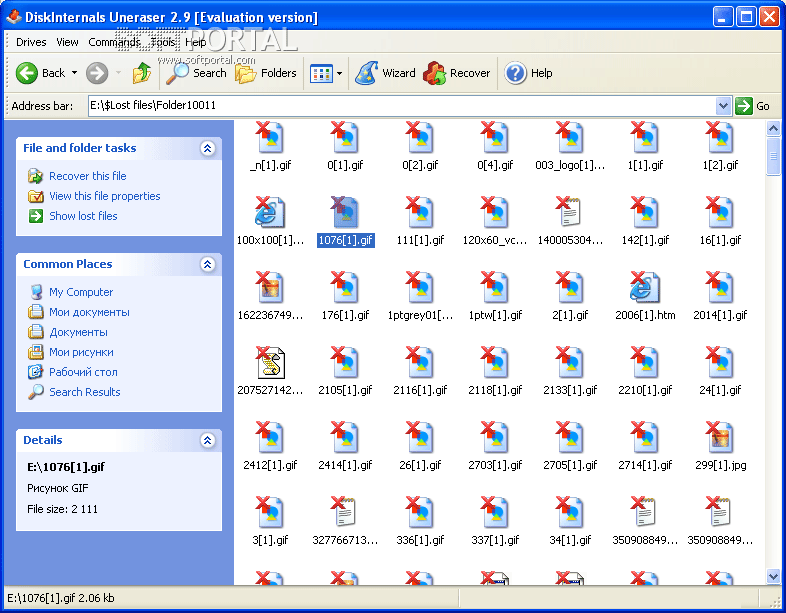Toggle the Folders pane button

pyautogui.click(x=266, y=73)
